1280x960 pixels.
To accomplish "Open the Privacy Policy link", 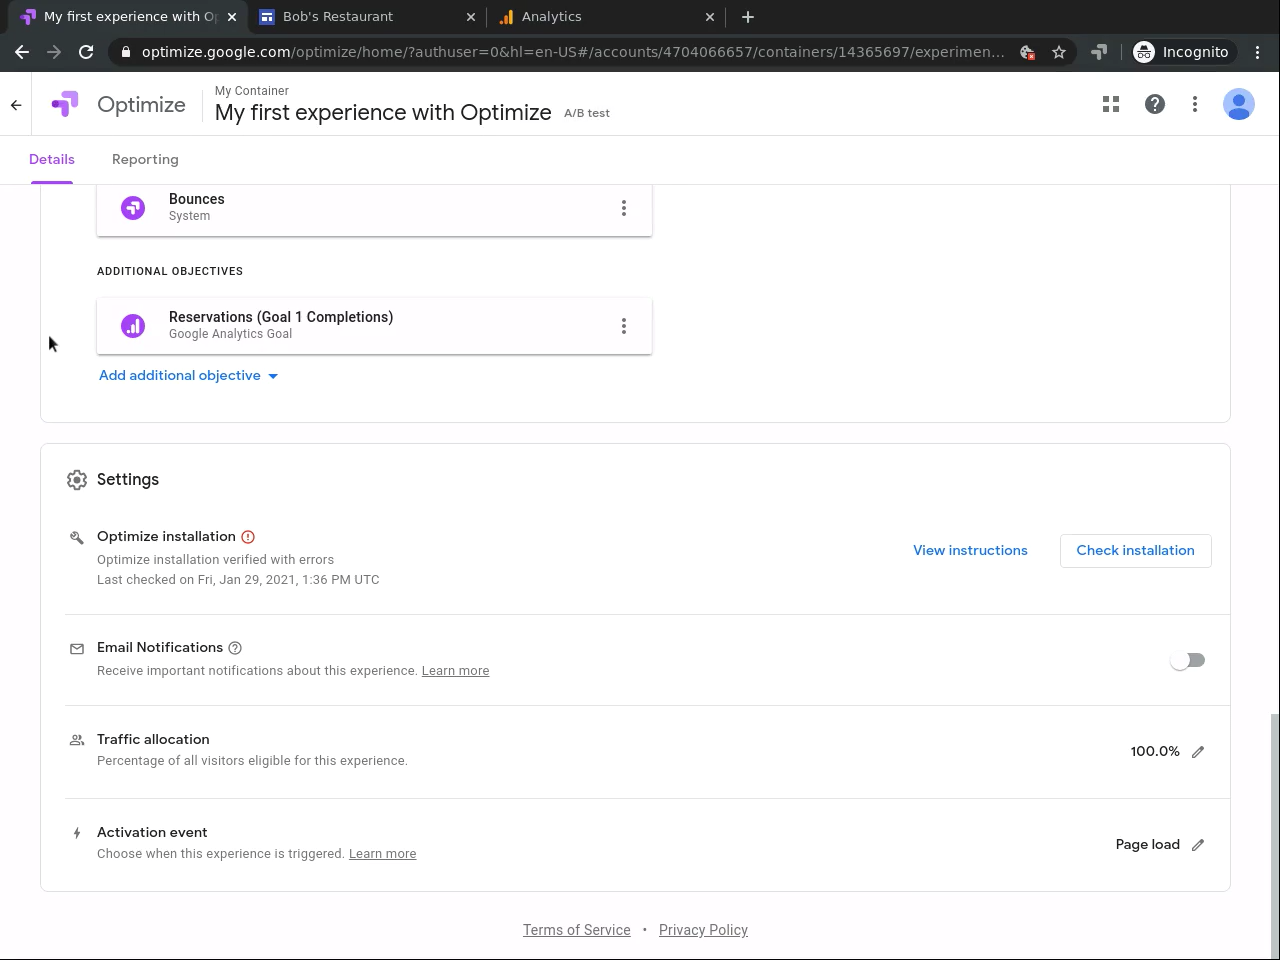I will tap(703, 930).
